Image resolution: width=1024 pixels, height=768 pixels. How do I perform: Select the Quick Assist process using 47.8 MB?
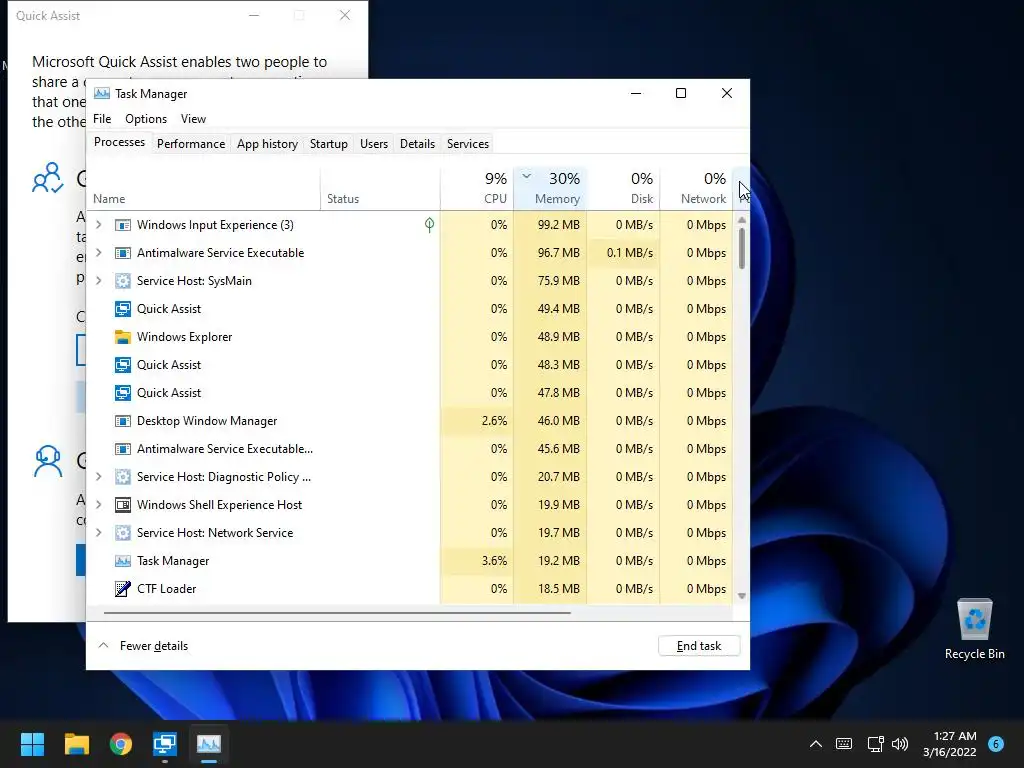point(409,392)
